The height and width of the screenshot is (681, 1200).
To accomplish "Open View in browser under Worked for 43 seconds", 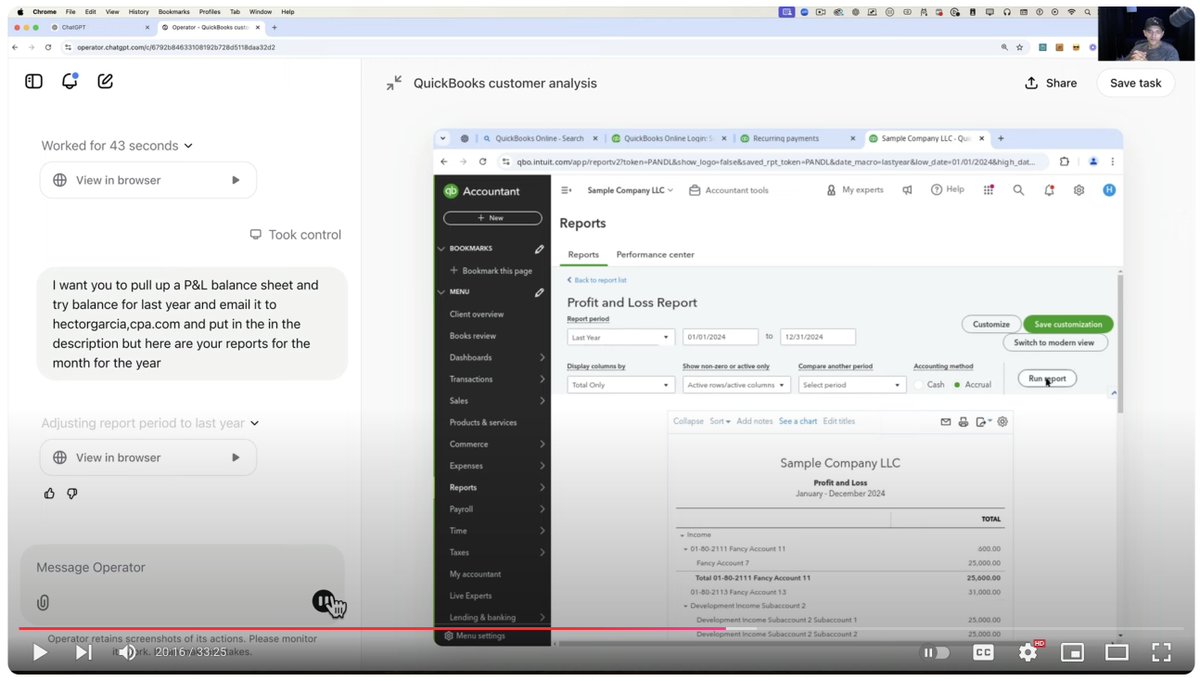I will coord(148,180).
